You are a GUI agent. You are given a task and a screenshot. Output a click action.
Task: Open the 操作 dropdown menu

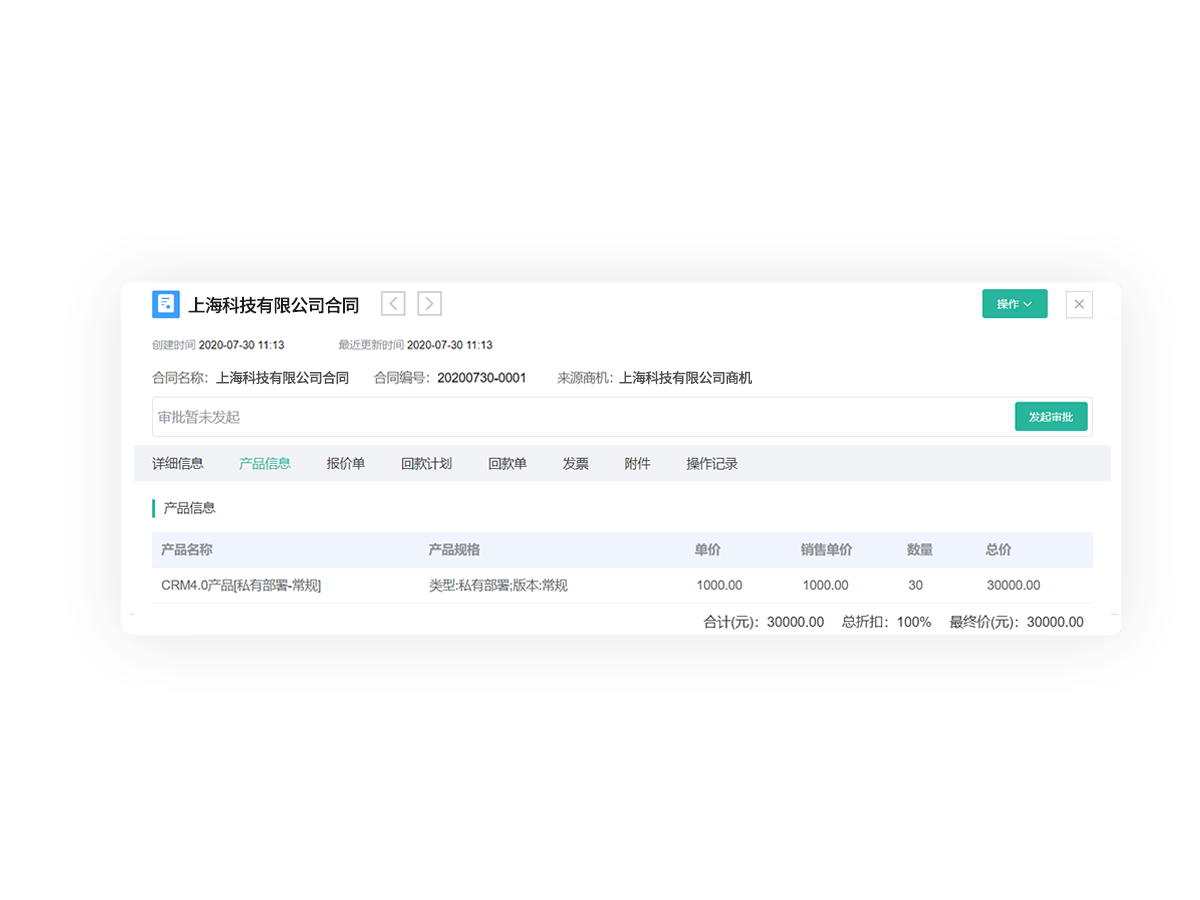1015,304
